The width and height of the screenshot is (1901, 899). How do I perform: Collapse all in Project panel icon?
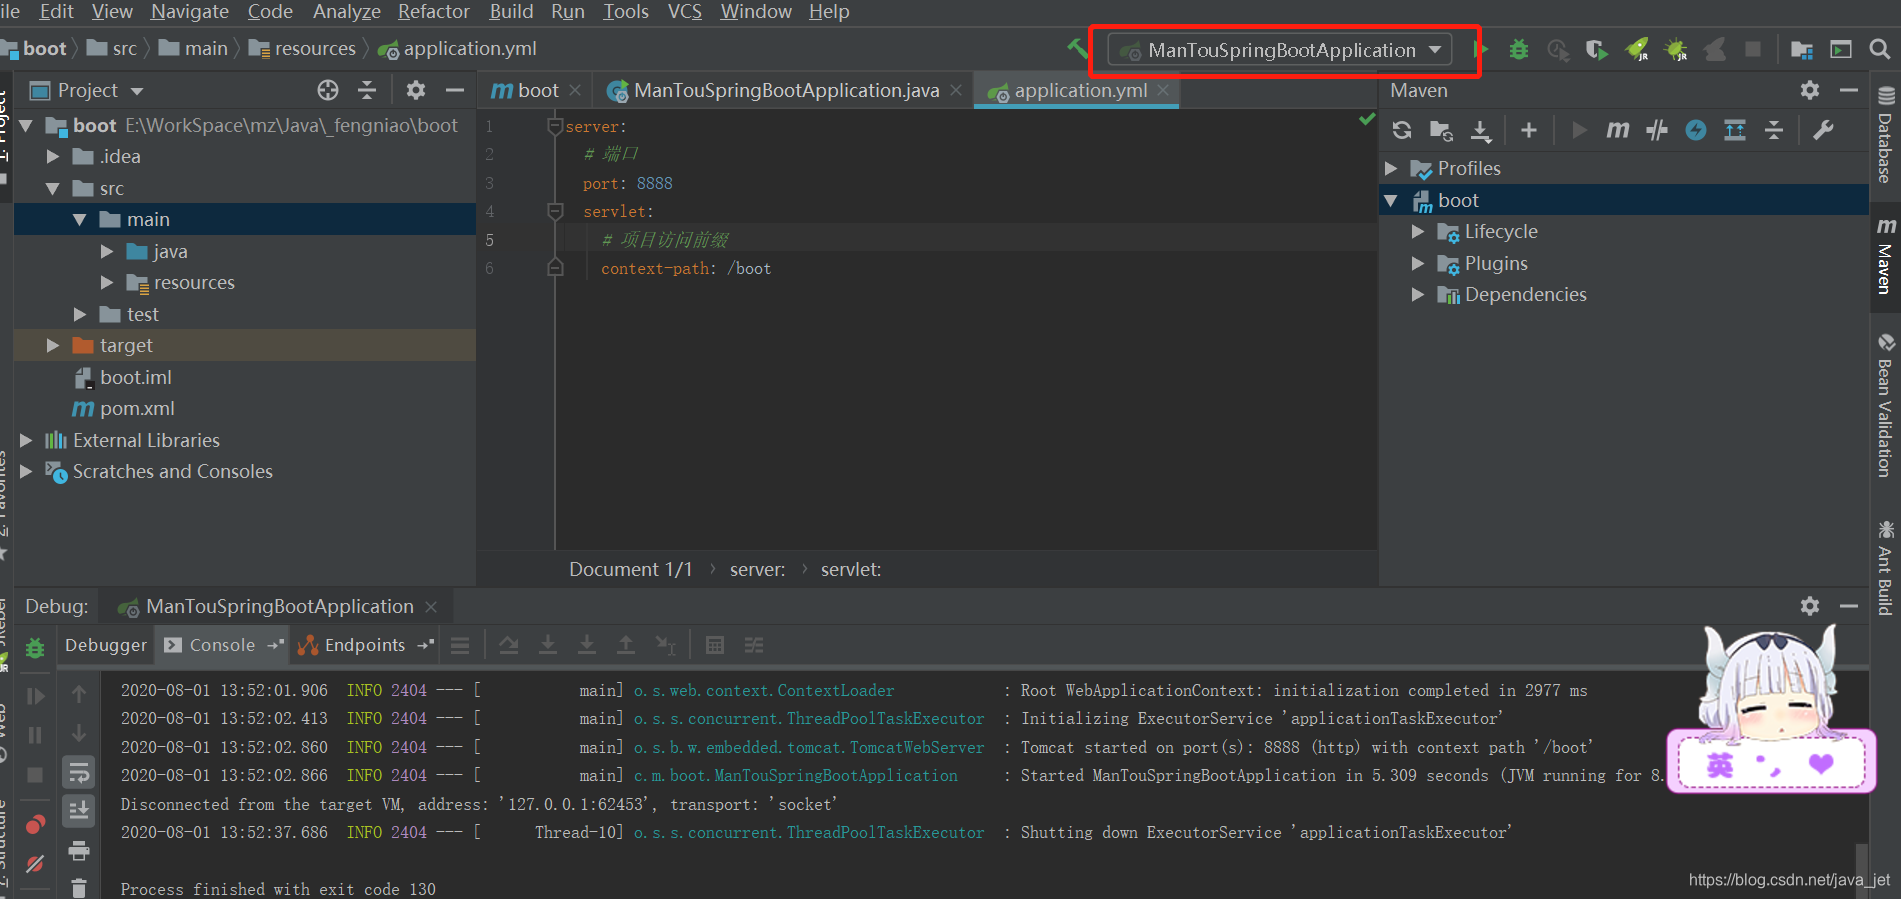click(367, 90)
